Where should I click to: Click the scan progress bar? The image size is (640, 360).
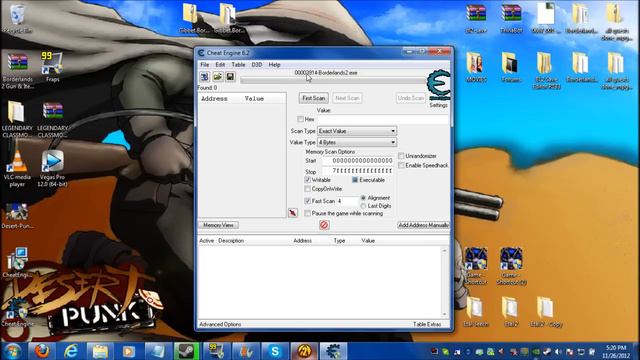click(x=332, y=80)
